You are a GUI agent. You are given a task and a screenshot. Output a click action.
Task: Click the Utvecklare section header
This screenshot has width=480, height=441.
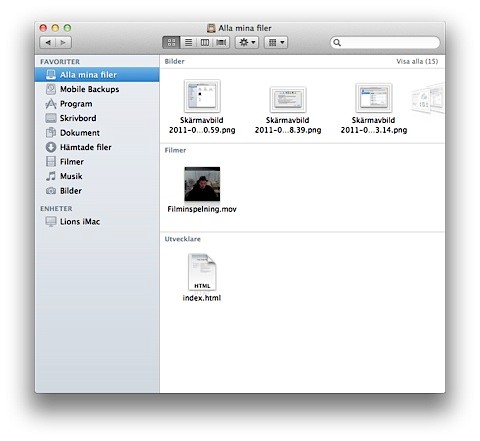click(183, 239)
